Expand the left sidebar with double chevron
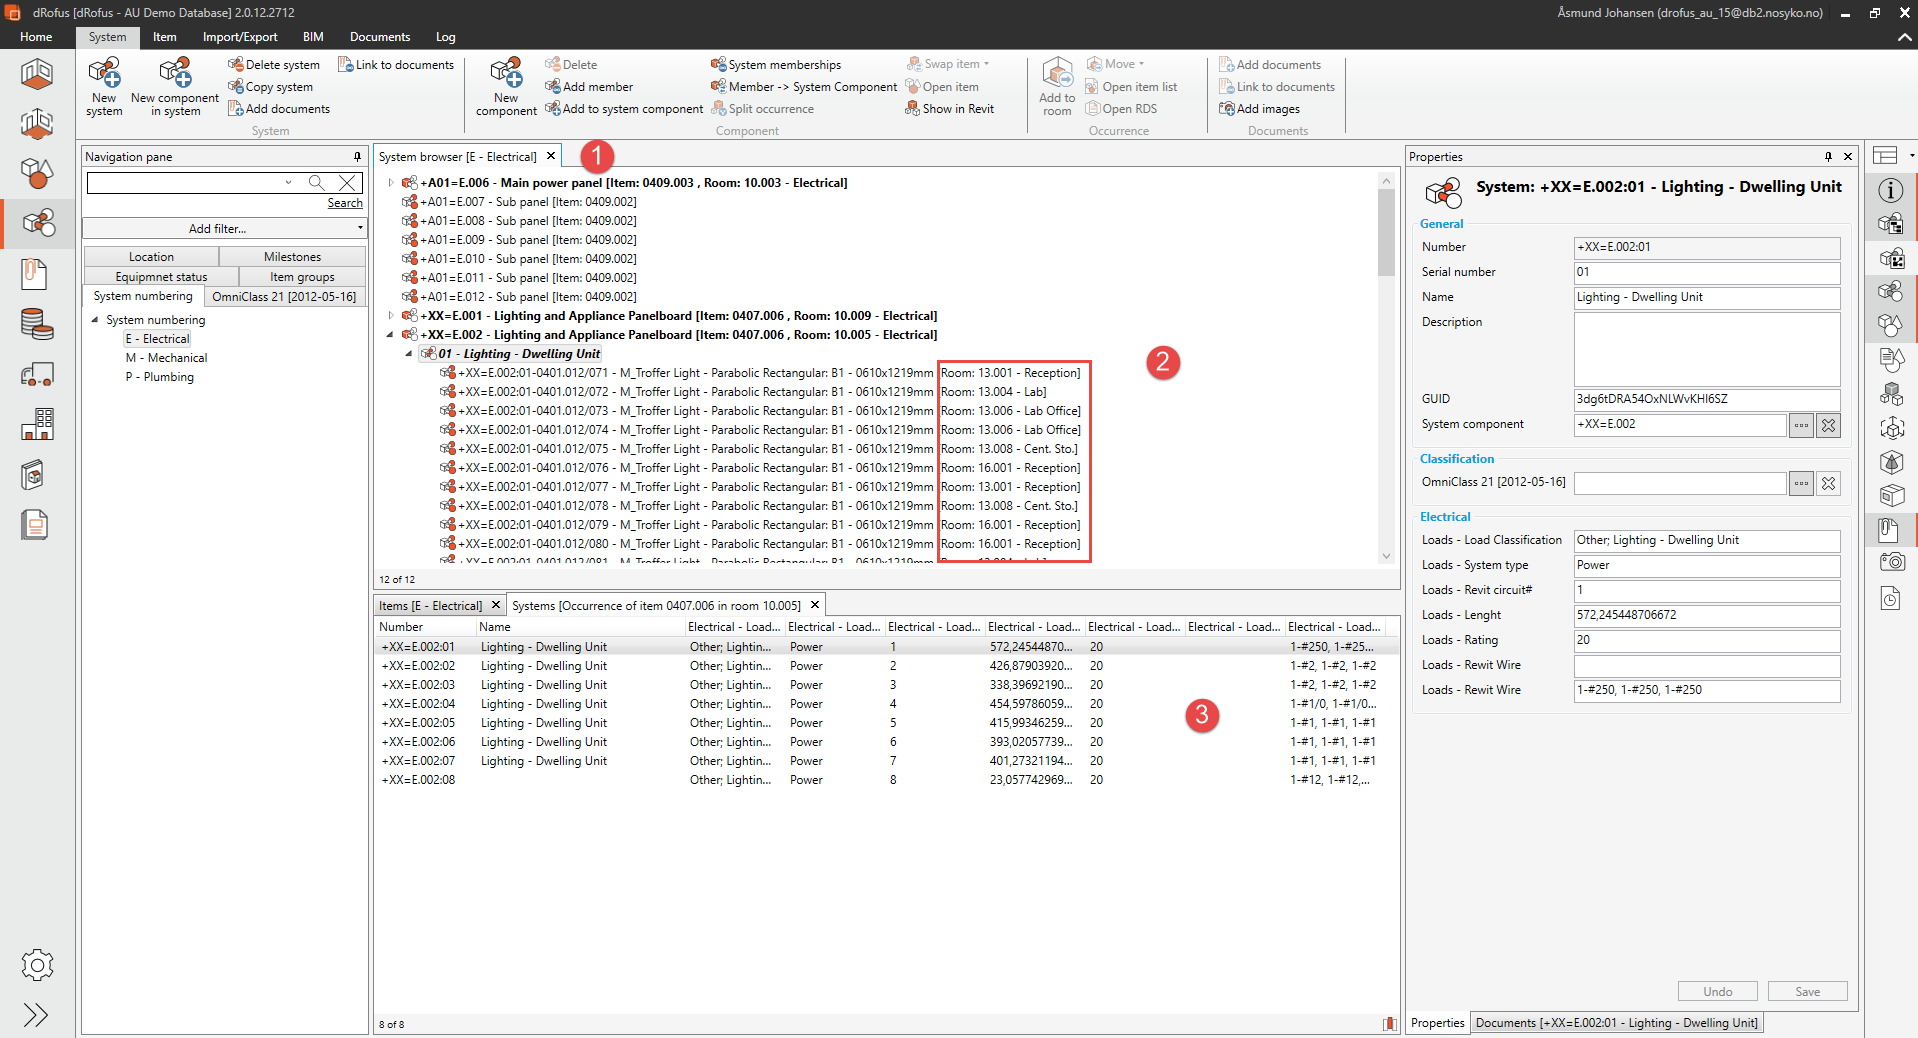Viewport: 1918px width, 1038px height. click(x=36, y=1015)
